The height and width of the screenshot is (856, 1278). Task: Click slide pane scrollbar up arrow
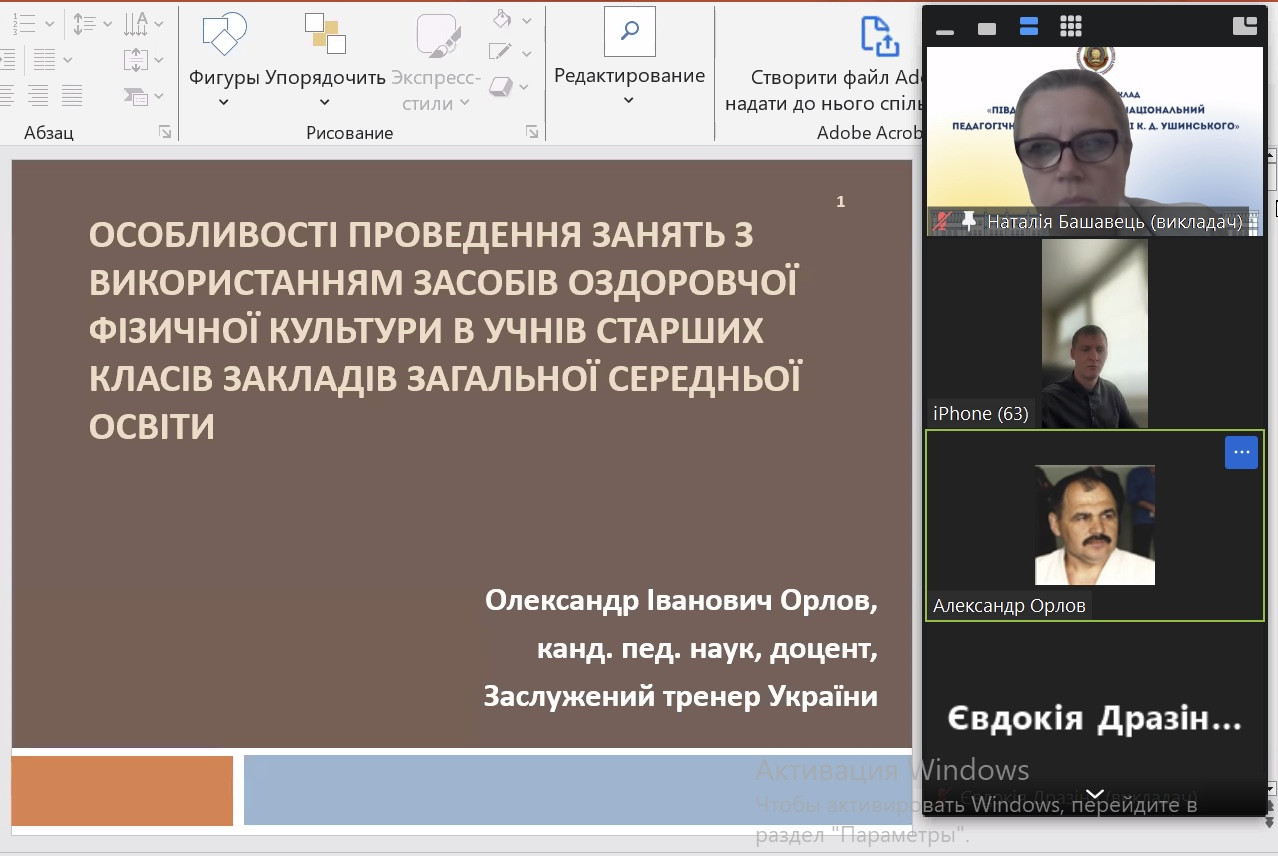(x=1272, y=156)
